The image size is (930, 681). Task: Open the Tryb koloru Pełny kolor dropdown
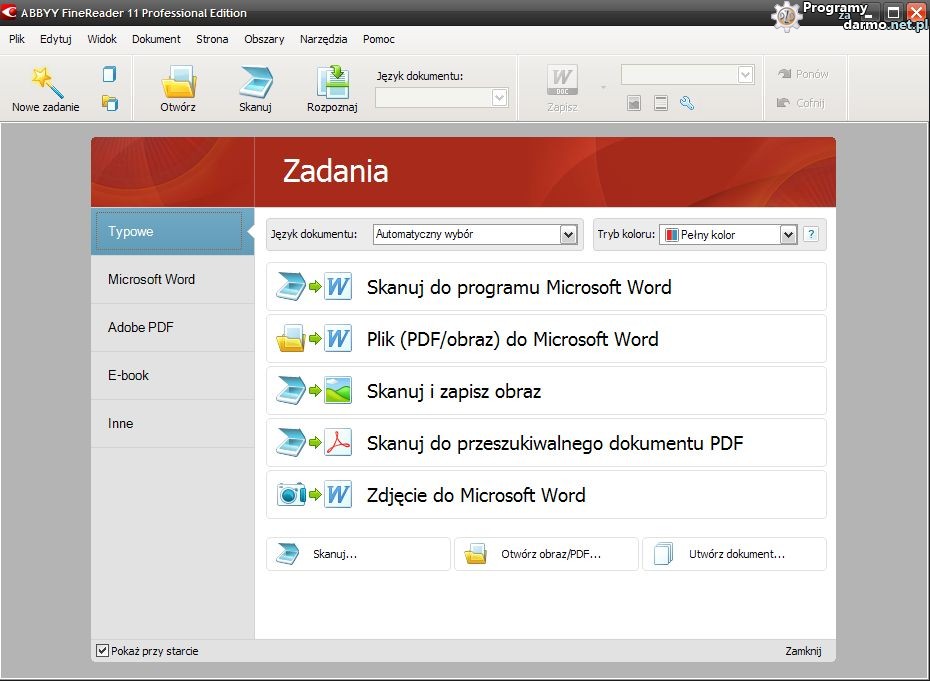tap(788, 235)
